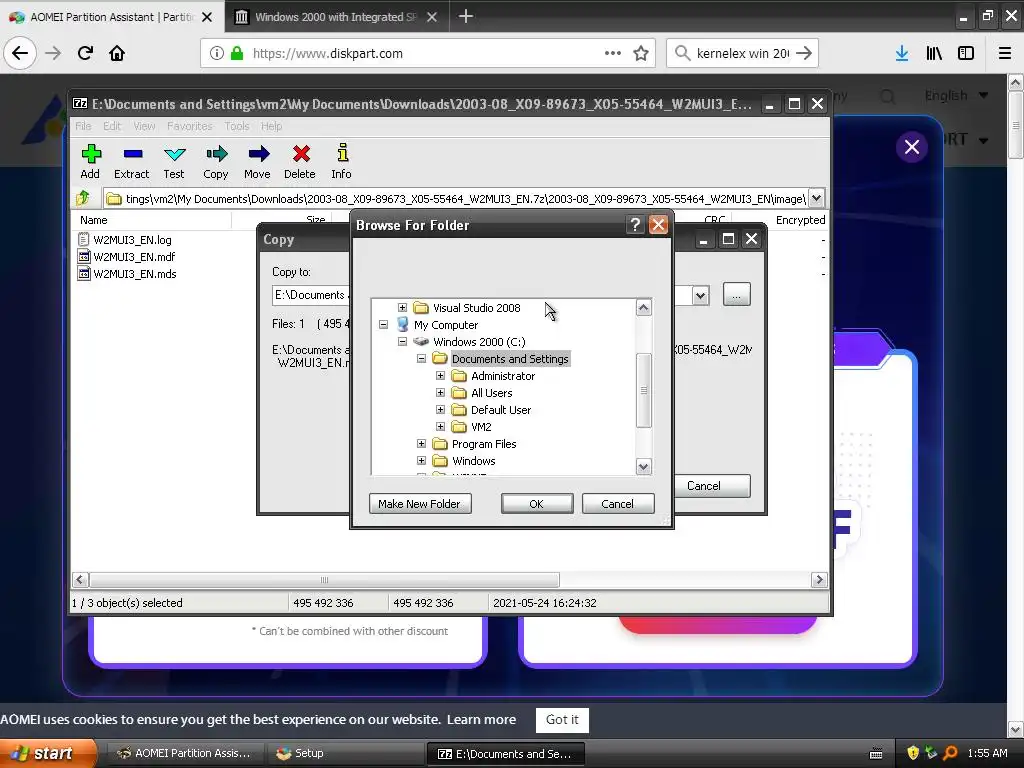Expand the Default User folder node

click(x=440, y=409)
